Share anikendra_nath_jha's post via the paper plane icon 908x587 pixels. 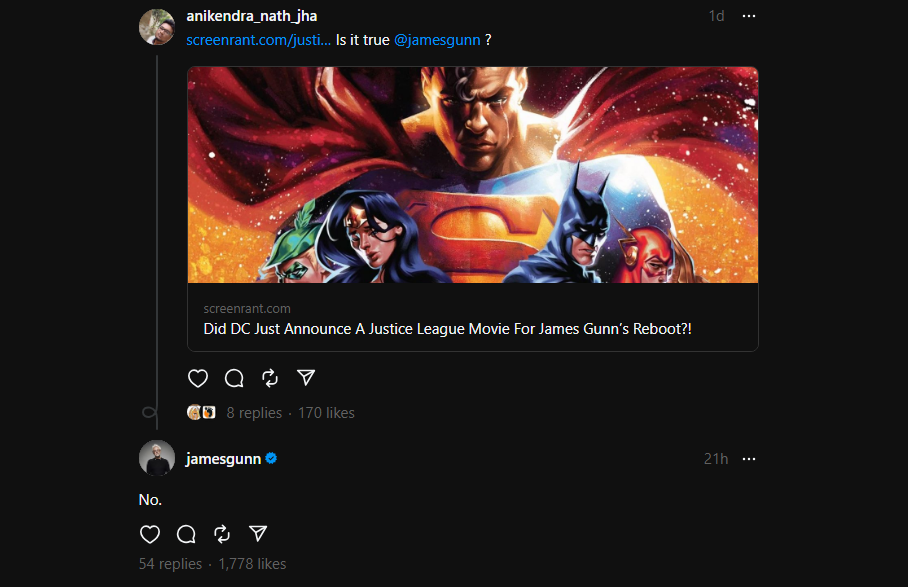[x=306, y=378]
